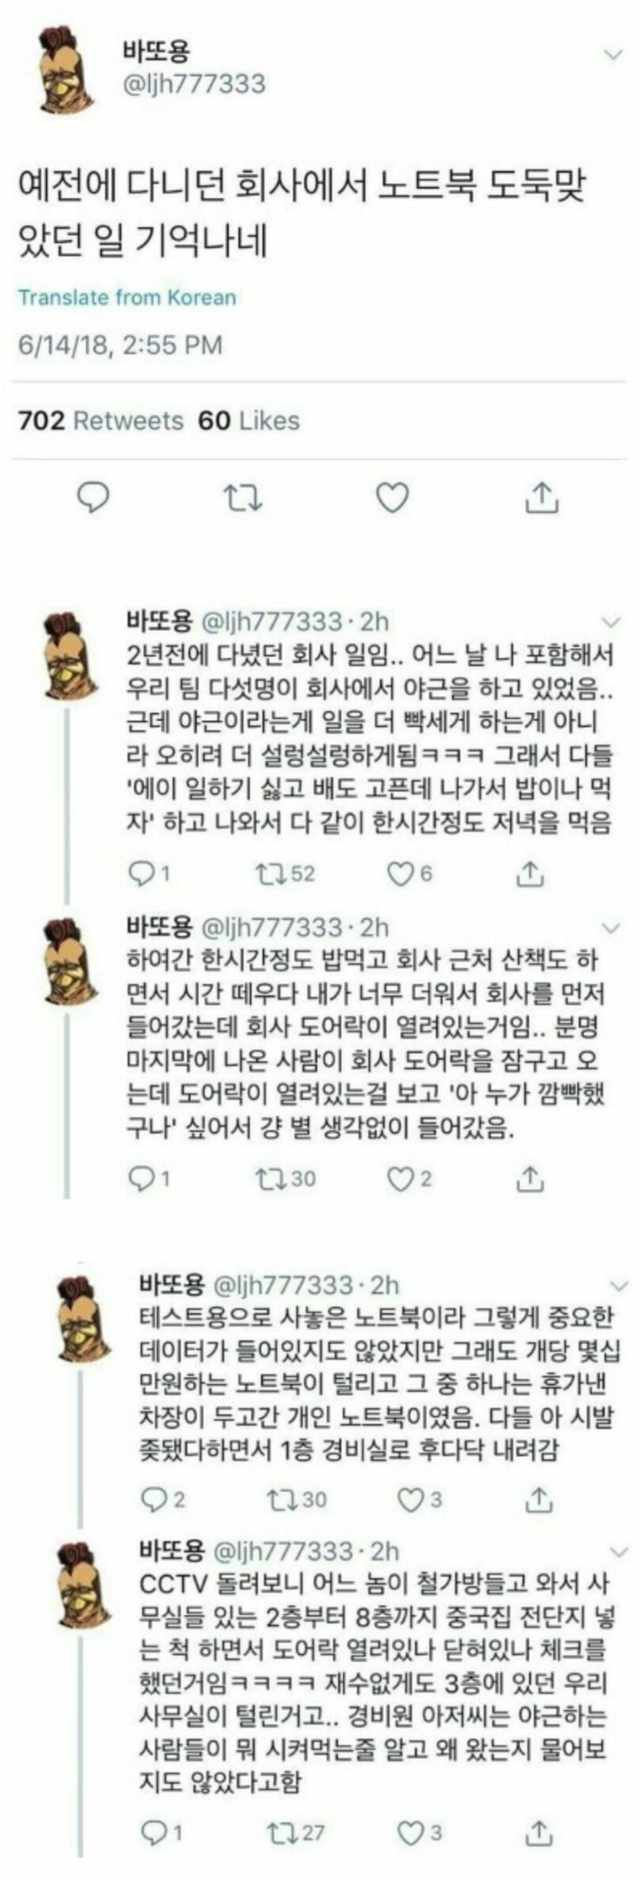This screenshot has width=640, height=1880.
Task: Reply to the main tweet about stolen laptops
Action: tap(93, 495)
